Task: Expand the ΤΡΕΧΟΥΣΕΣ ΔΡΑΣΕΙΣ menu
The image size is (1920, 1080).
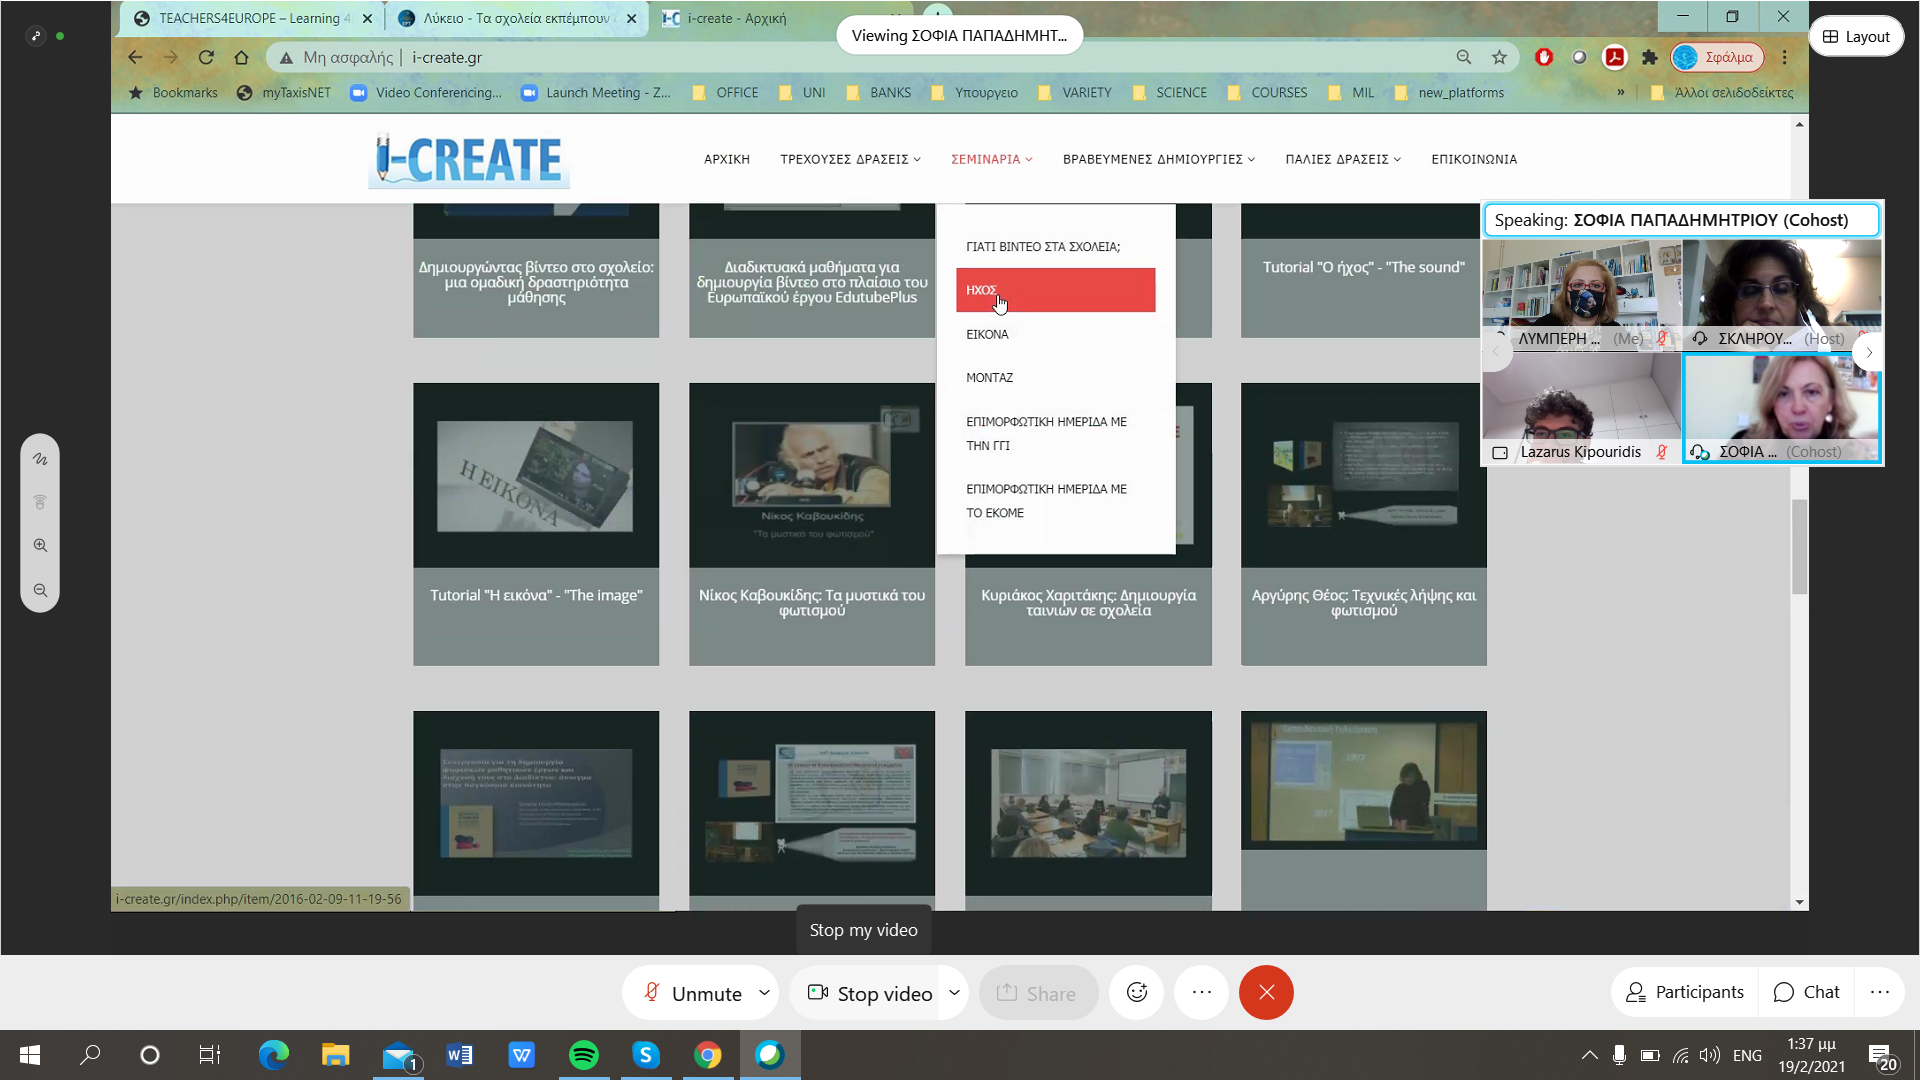Action: 850,159
